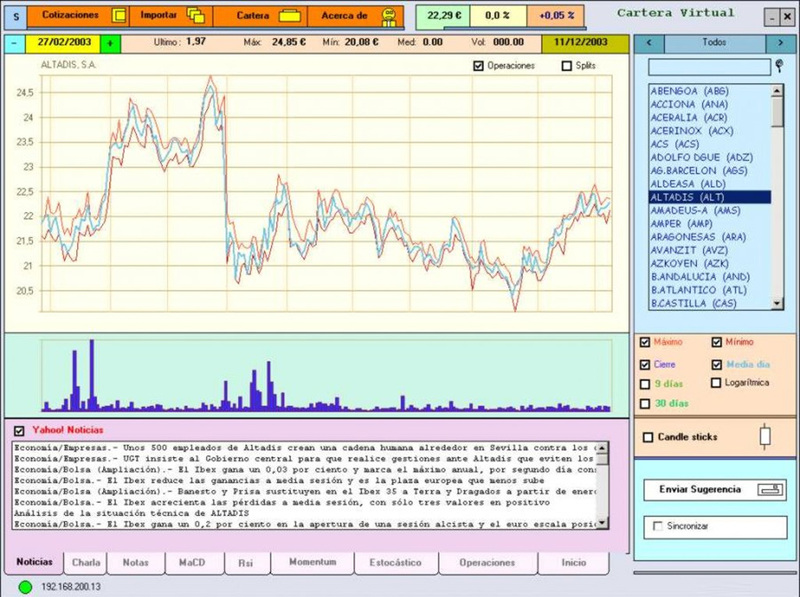
Task: Switch to the Momentum tab
Action: tap(312, 562)
